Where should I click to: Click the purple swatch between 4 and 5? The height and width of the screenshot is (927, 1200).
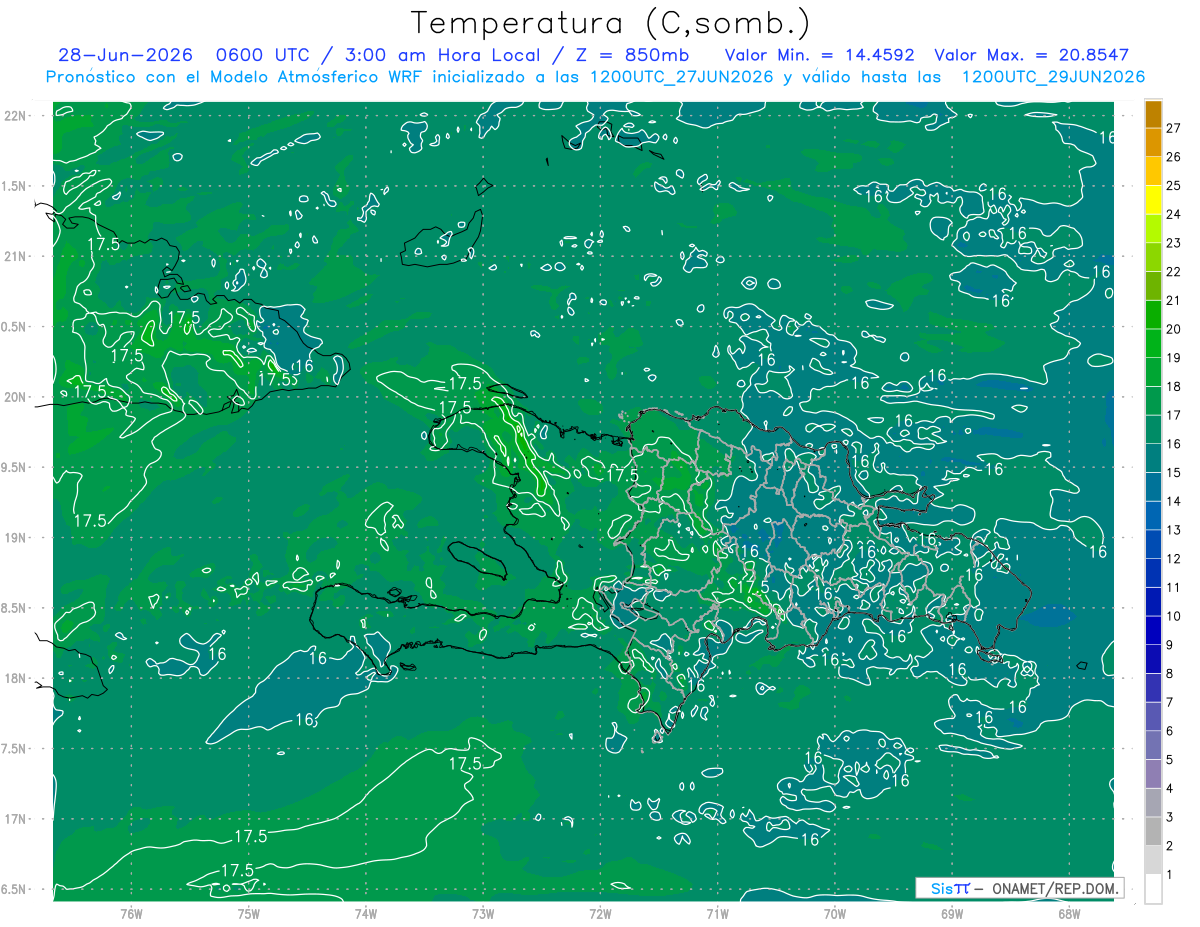[1153, 774]
